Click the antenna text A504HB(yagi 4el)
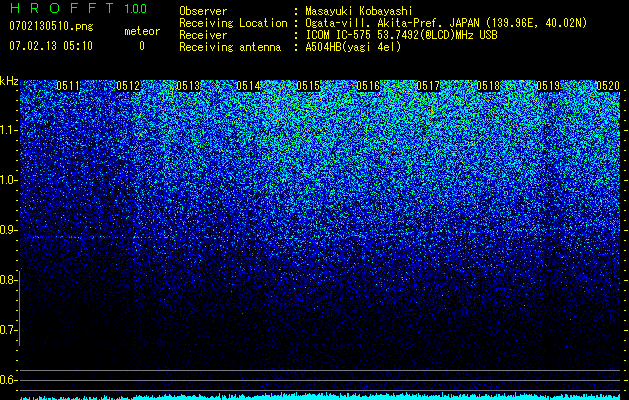The image size is (629, 400). tap(353, 47)
